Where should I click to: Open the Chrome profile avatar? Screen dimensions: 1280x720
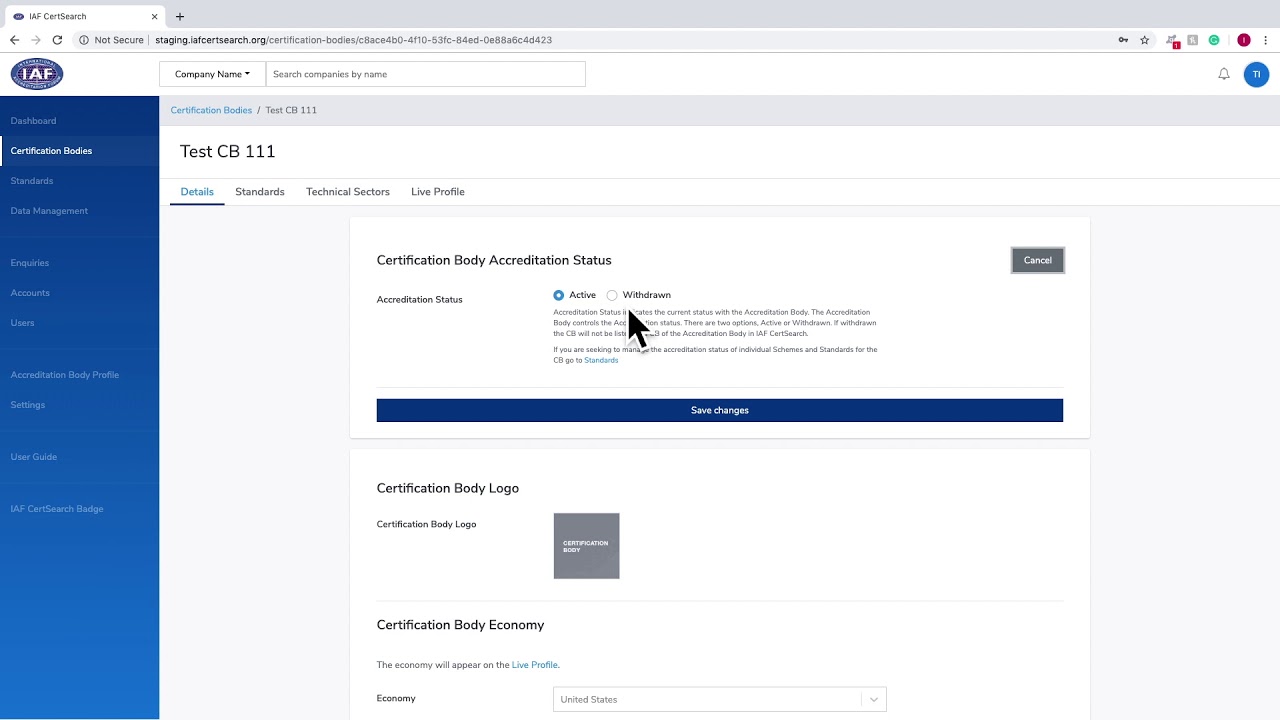[x=1244, y=40]
